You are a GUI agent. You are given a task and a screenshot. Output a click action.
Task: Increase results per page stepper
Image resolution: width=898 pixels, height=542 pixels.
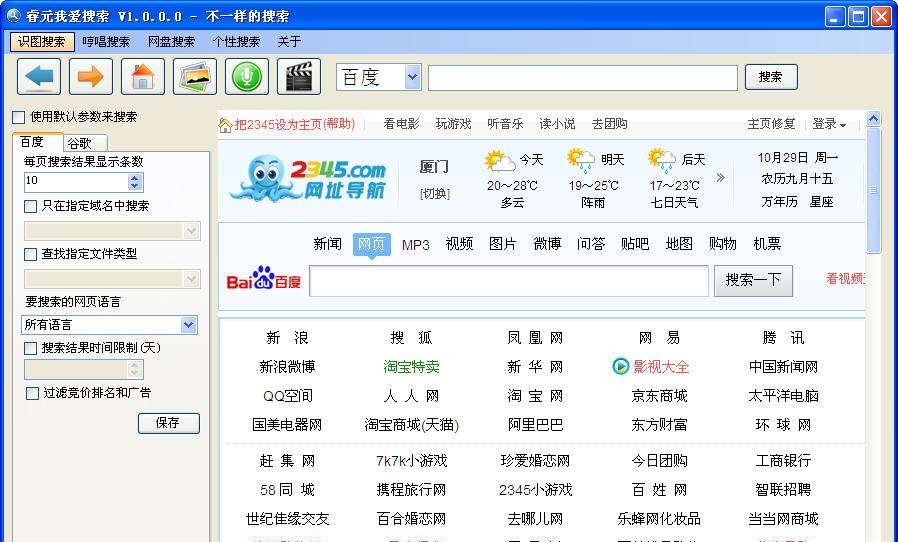135,178
